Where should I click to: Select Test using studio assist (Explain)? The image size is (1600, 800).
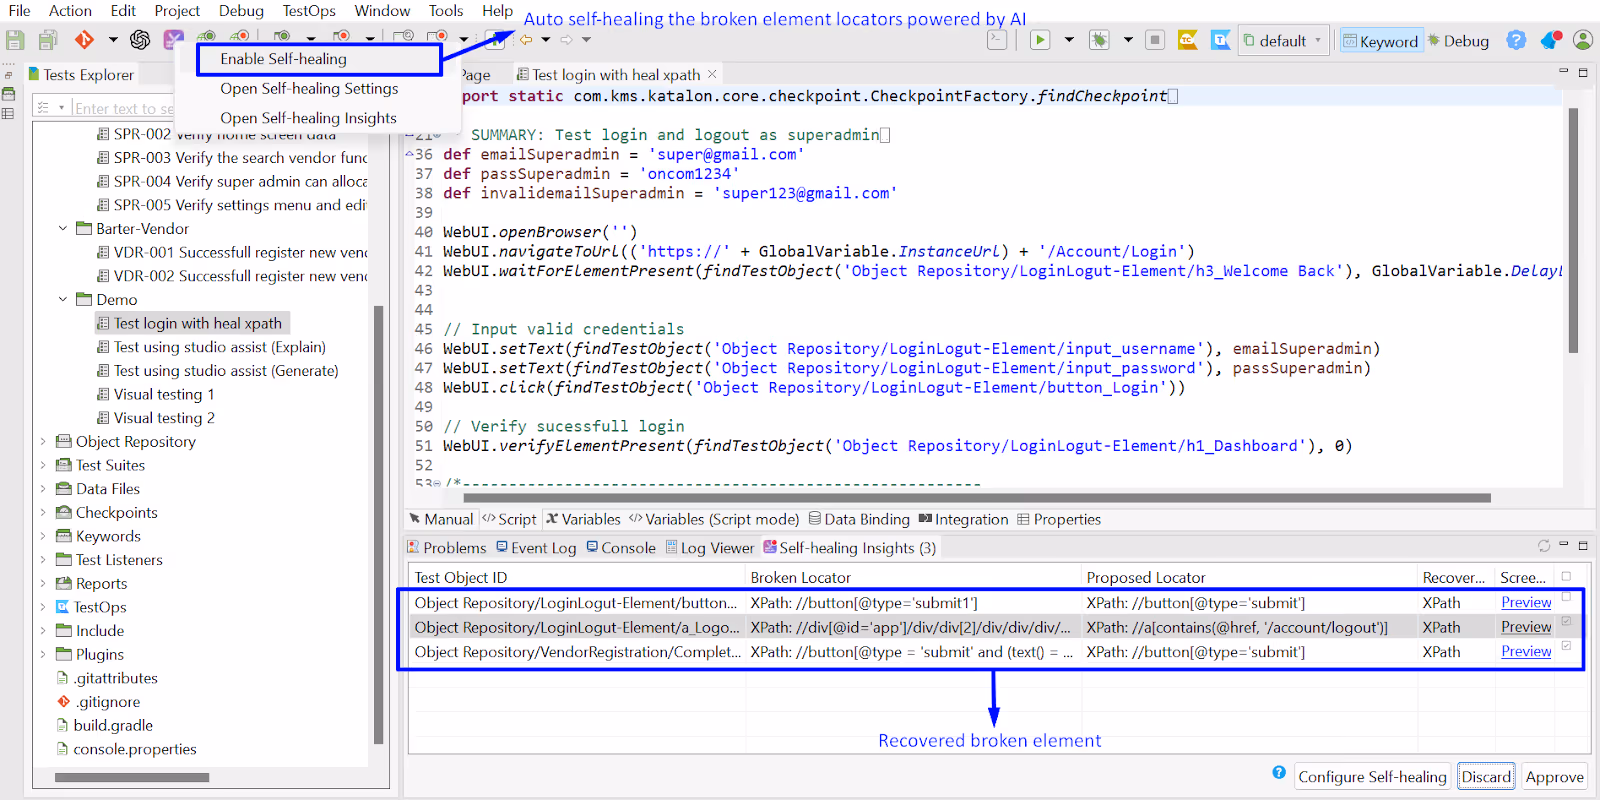coord(219,347)
